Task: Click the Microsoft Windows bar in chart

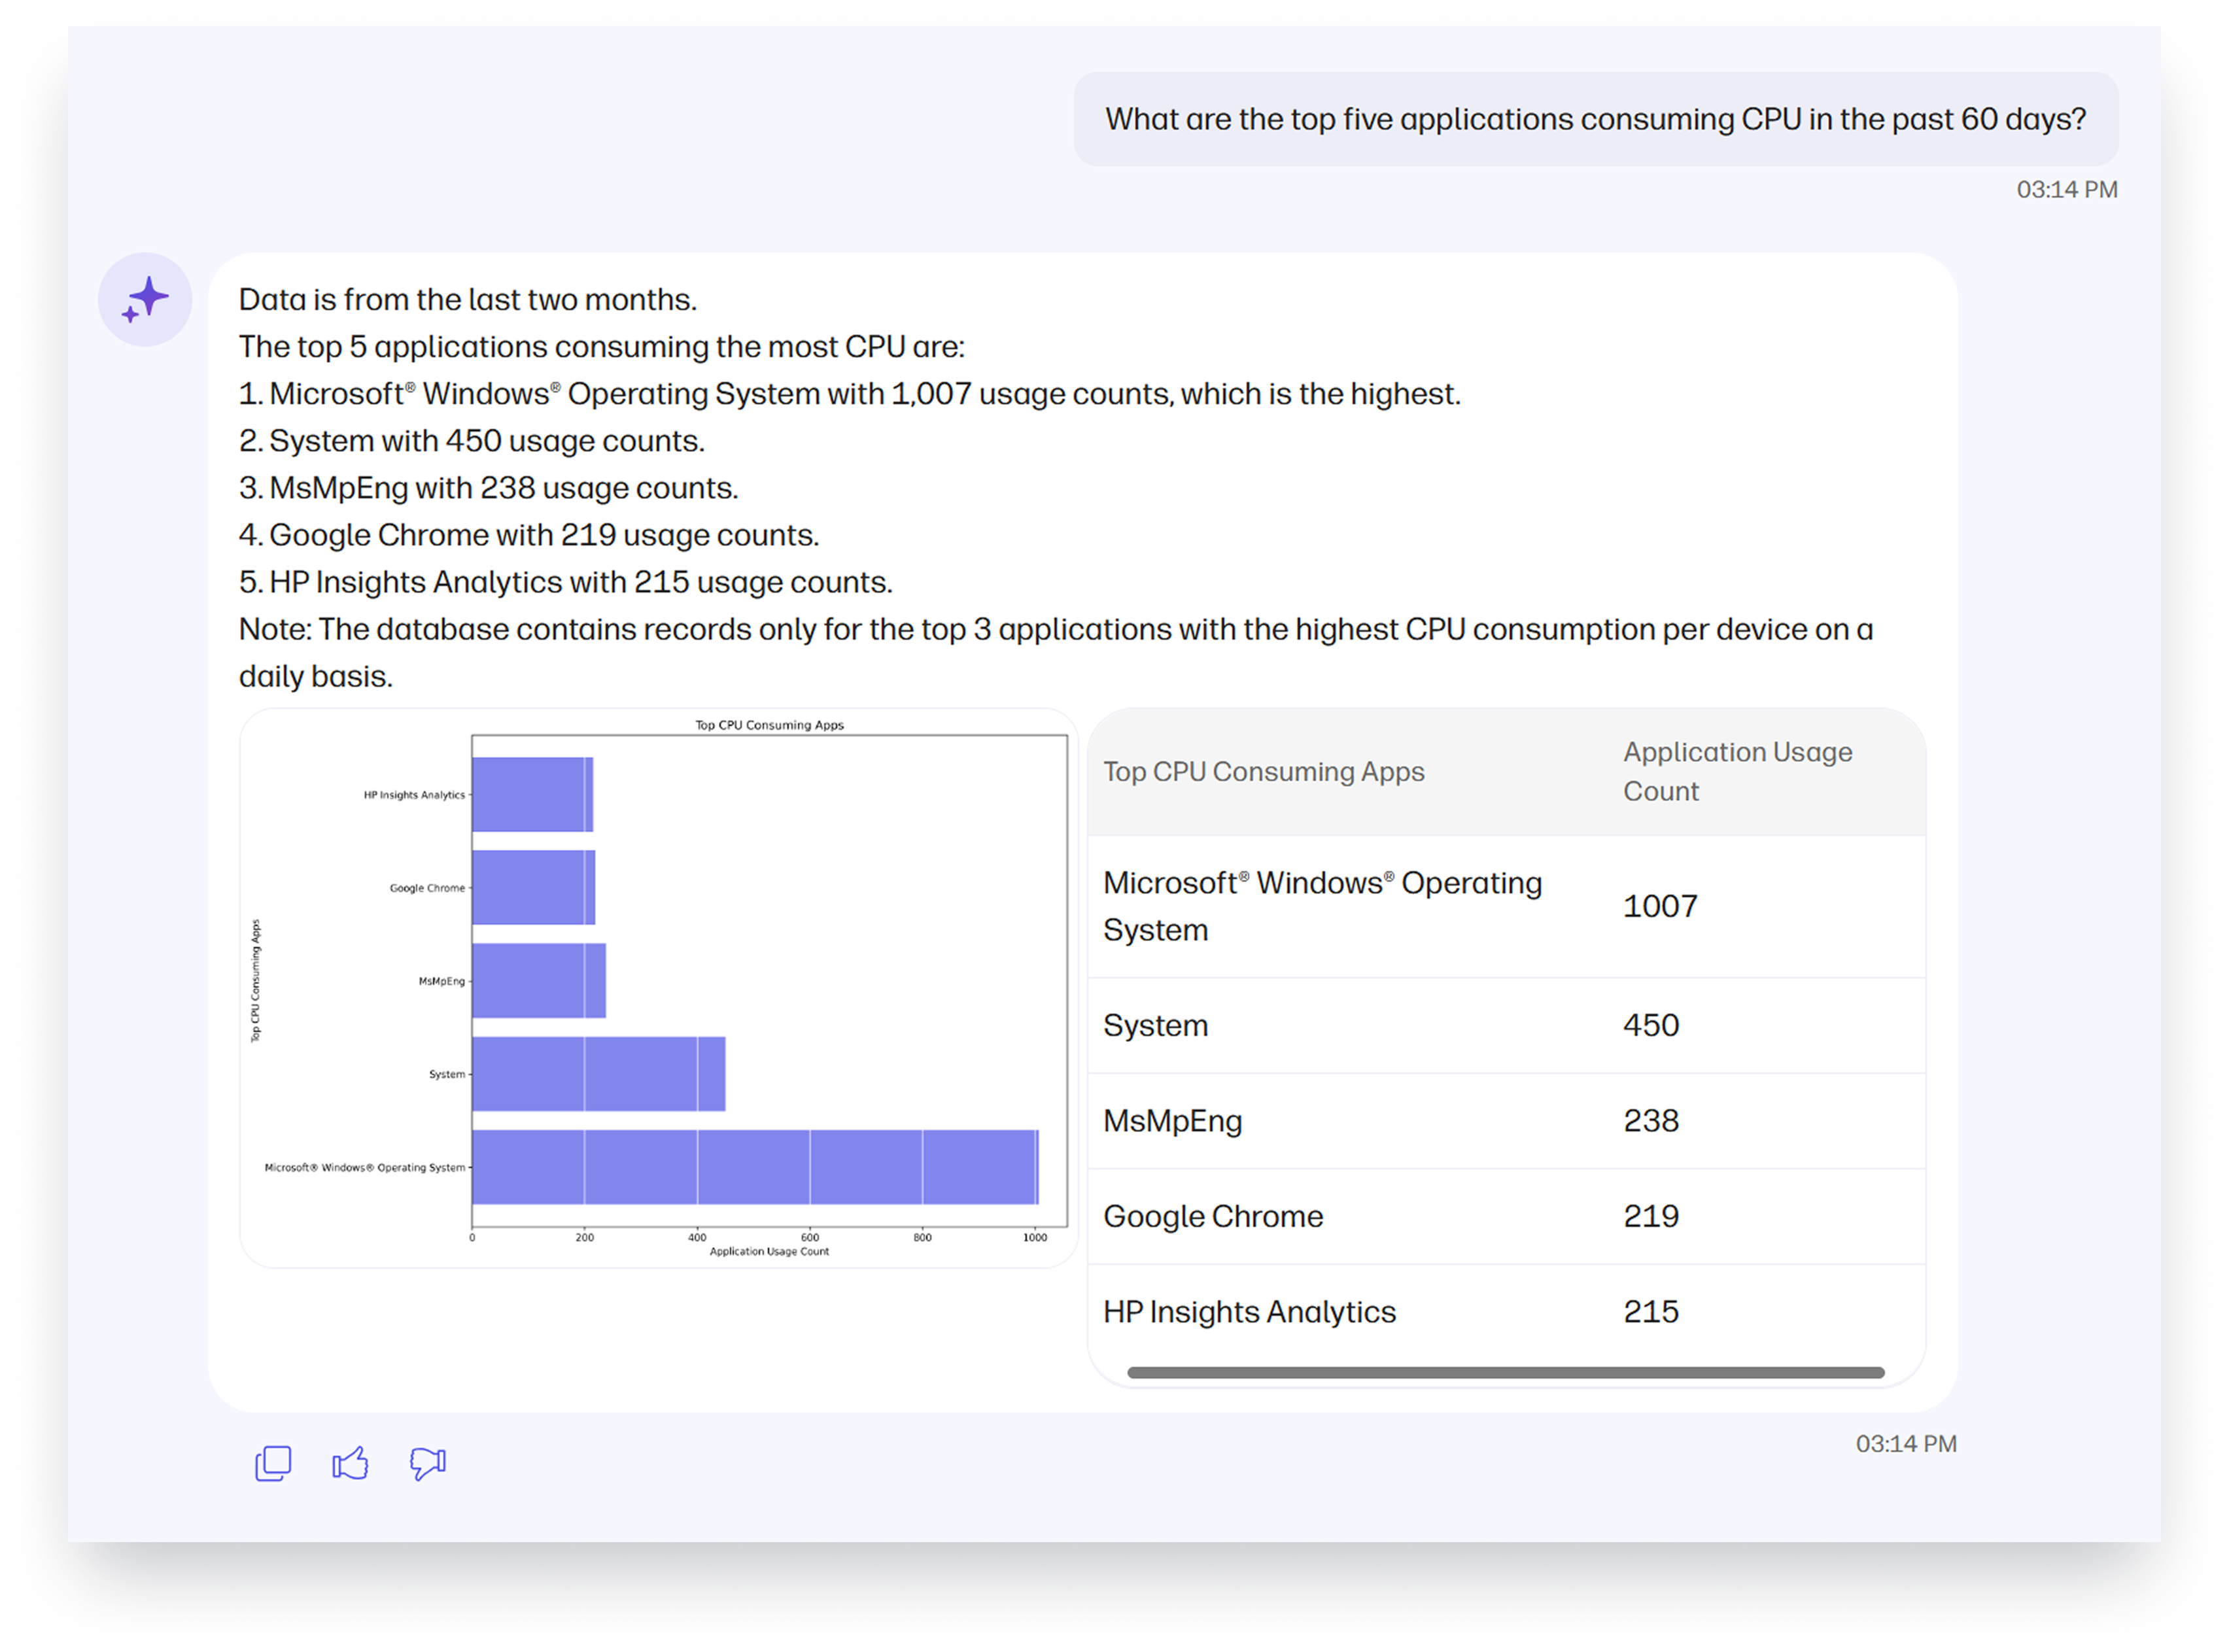Action: 756,1168
